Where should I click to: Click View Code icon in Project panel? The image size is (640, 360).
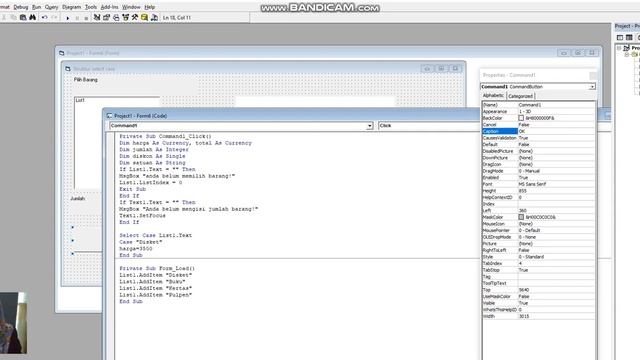pos(620,37)
